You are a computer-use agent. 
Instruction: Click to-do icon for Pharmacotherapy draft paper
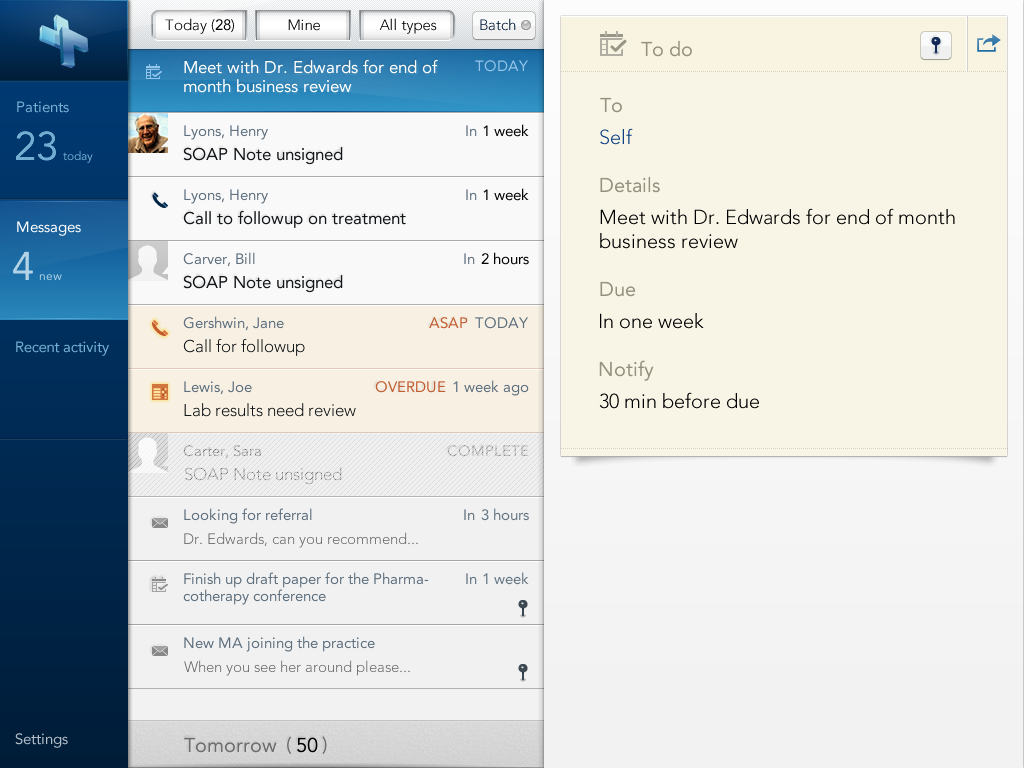pyautogui.click(x=160, y=584)
